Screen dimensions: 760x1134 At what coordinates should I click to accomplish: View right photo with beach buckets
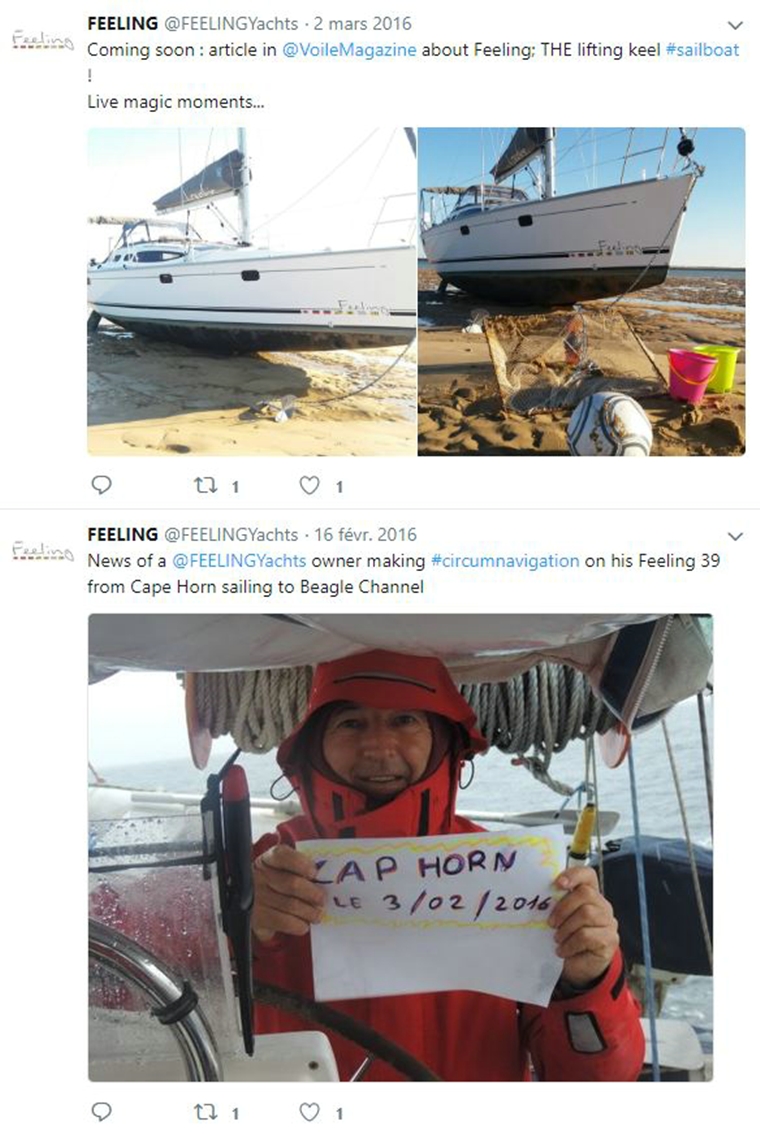[581, 291]
